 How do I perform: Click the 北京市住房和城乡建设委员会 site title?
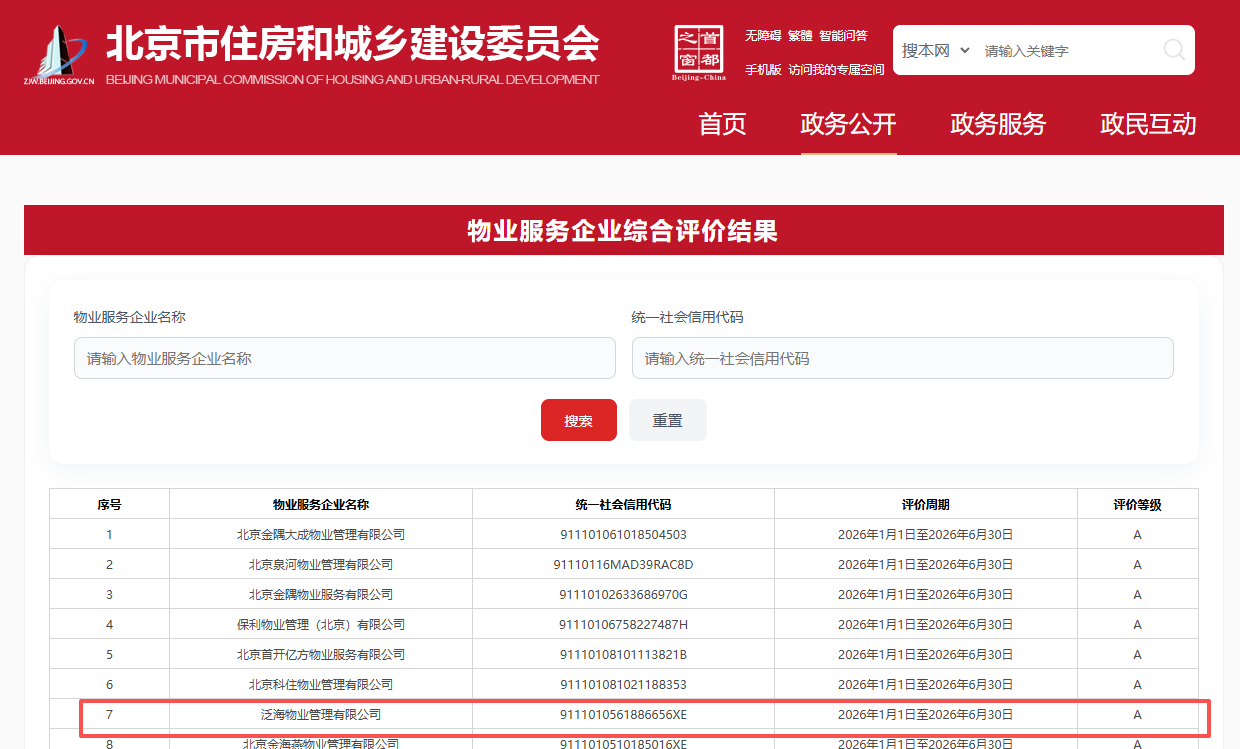[x=352, y=45]
